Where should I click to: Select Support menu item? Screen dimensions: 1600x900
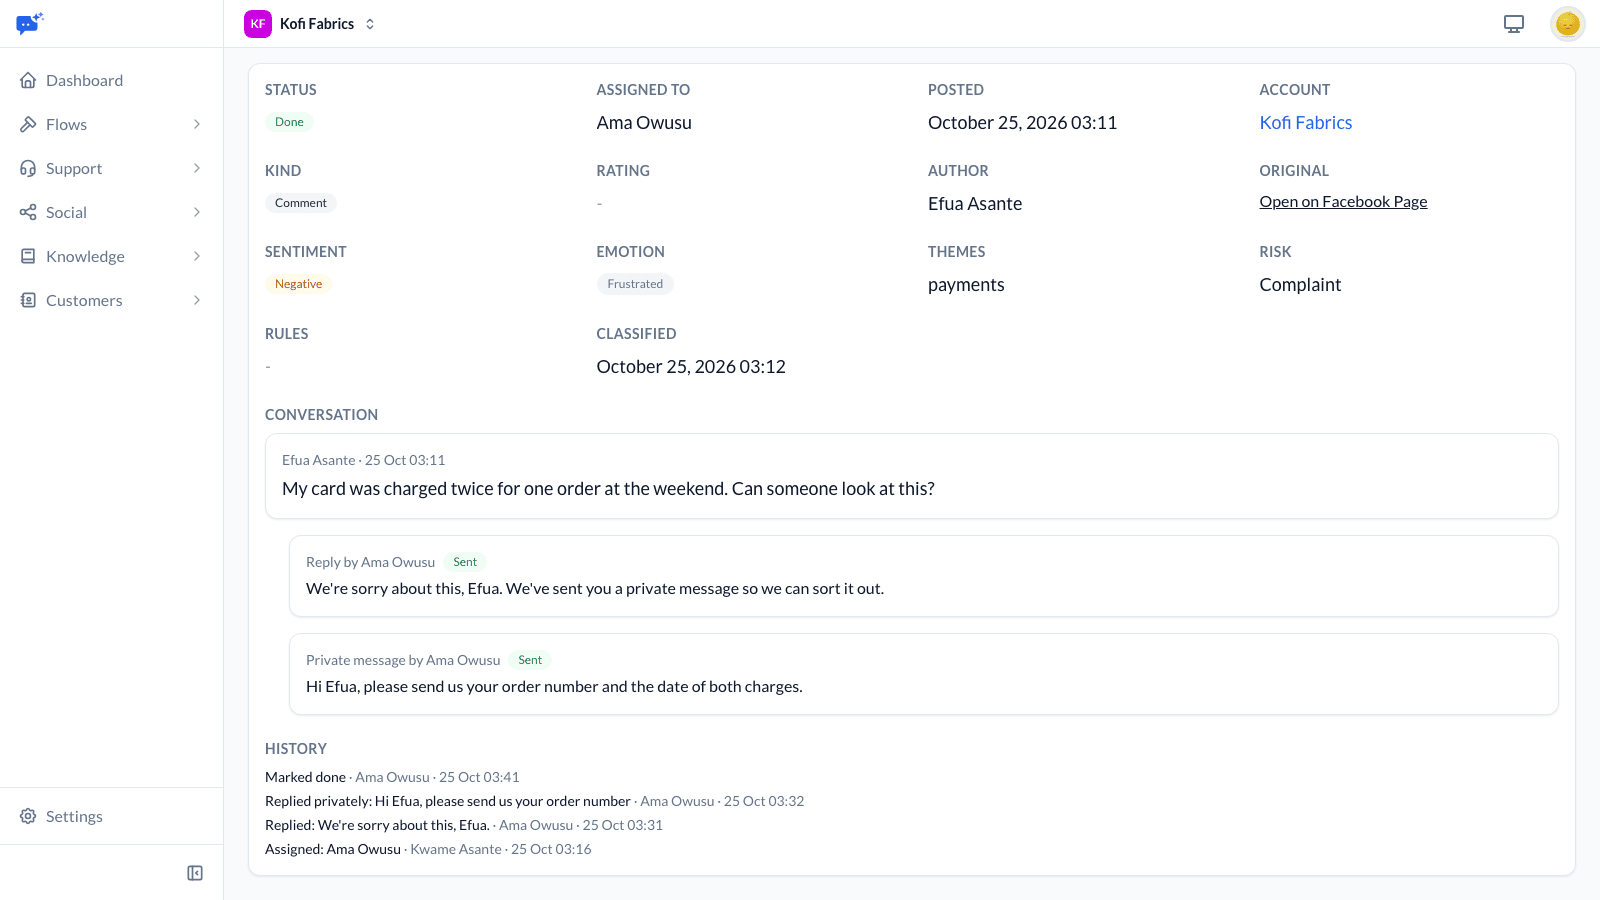[111, 168]
